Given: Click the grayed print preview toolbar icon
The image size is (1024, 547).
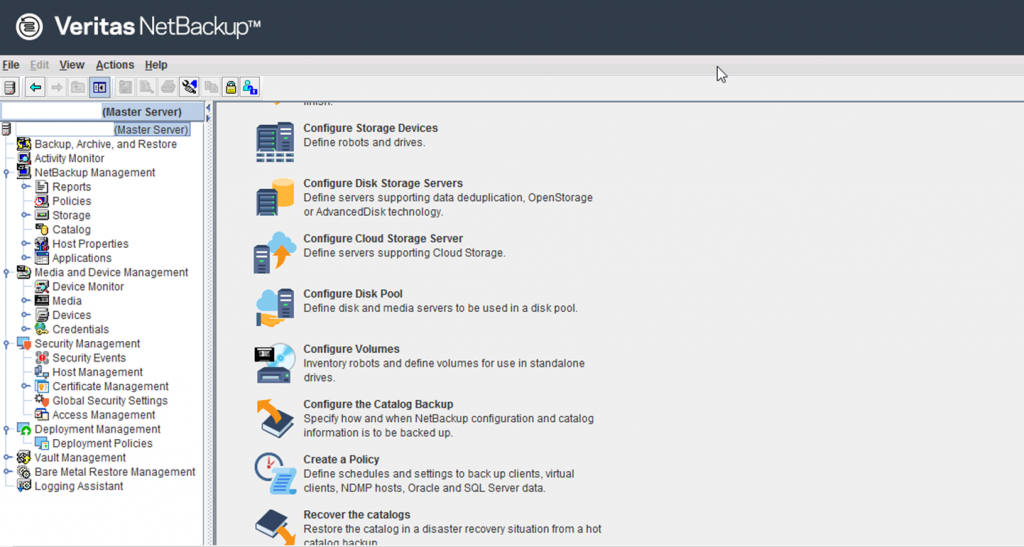Looking at the screenshot, I should click(x=146, y=87).
